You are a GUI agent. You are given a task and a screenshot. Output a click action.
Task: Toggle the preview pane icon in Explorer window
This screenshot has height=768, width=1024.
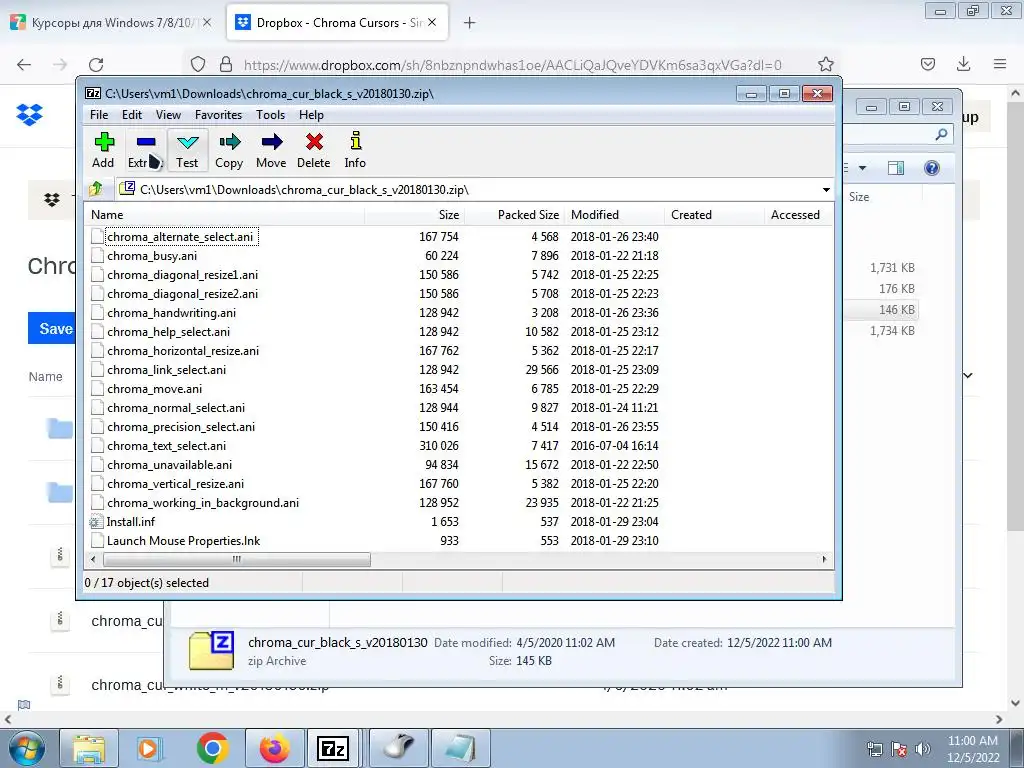tap(895, 168)
